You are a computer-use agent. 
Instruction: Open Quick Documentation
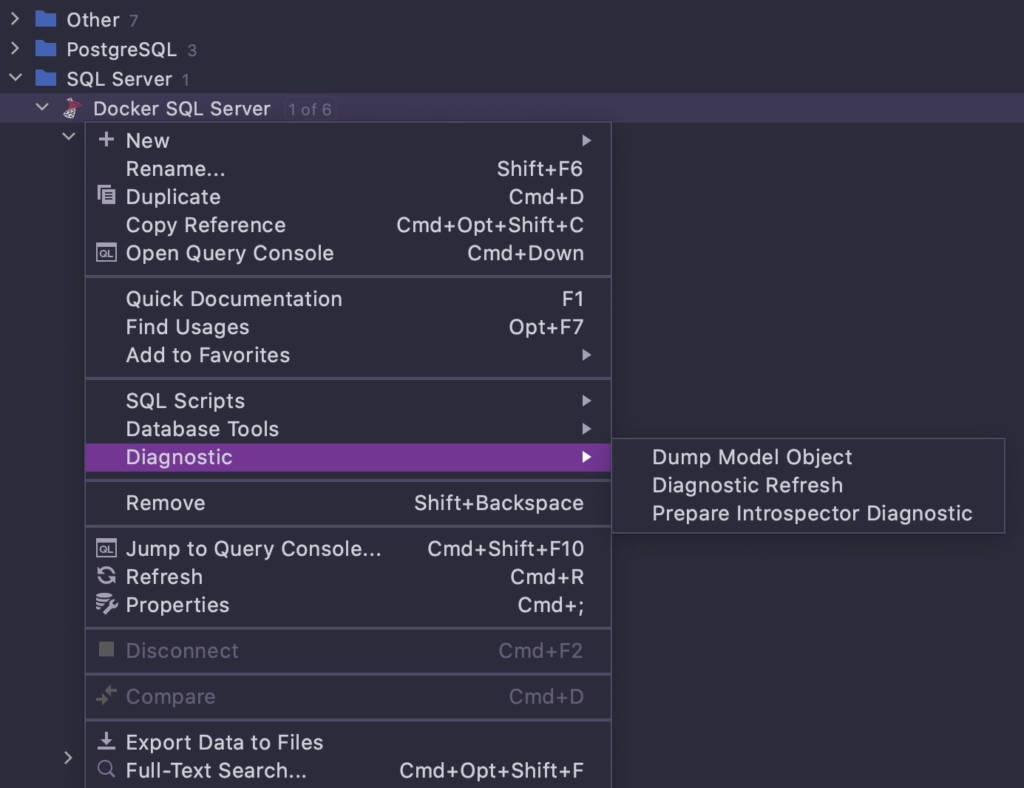(348, 299)
